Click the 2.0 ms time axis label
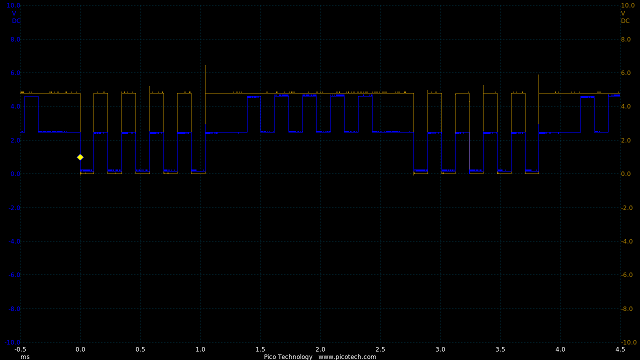Viewport: 640px width, 360px height. click(320, 349)
